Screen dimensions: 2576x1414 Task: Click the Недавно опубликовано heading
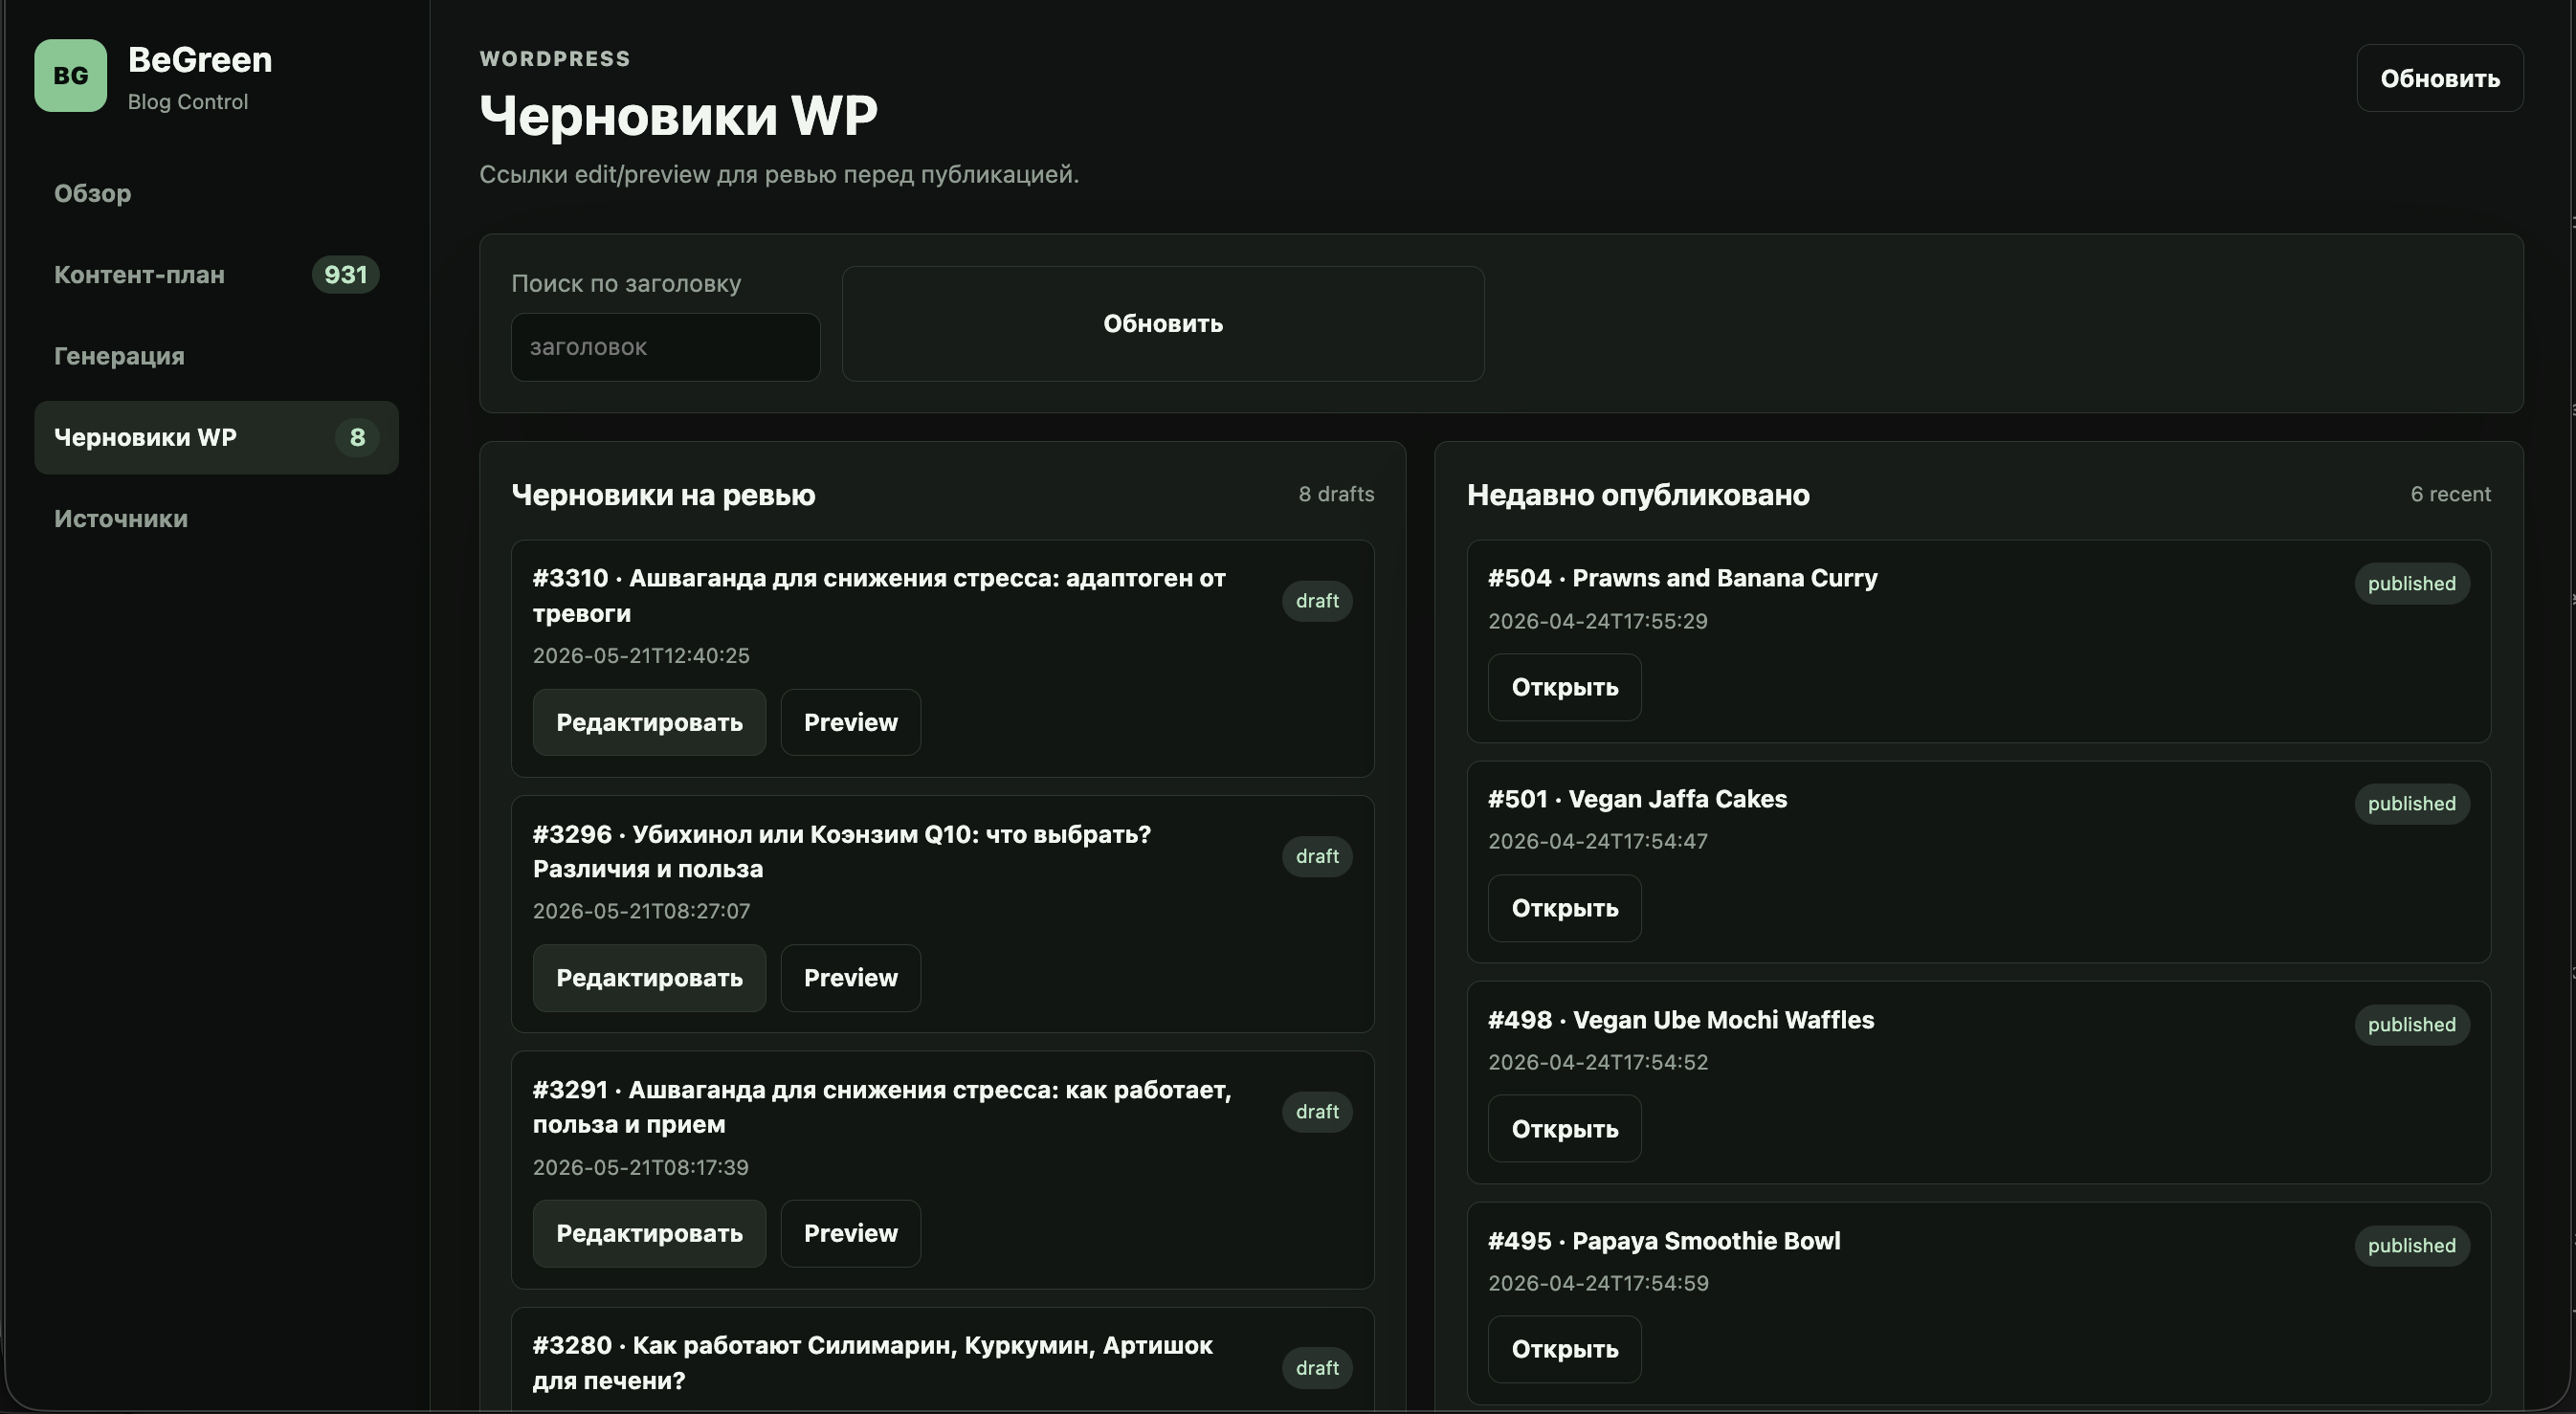click(1638, 495)
